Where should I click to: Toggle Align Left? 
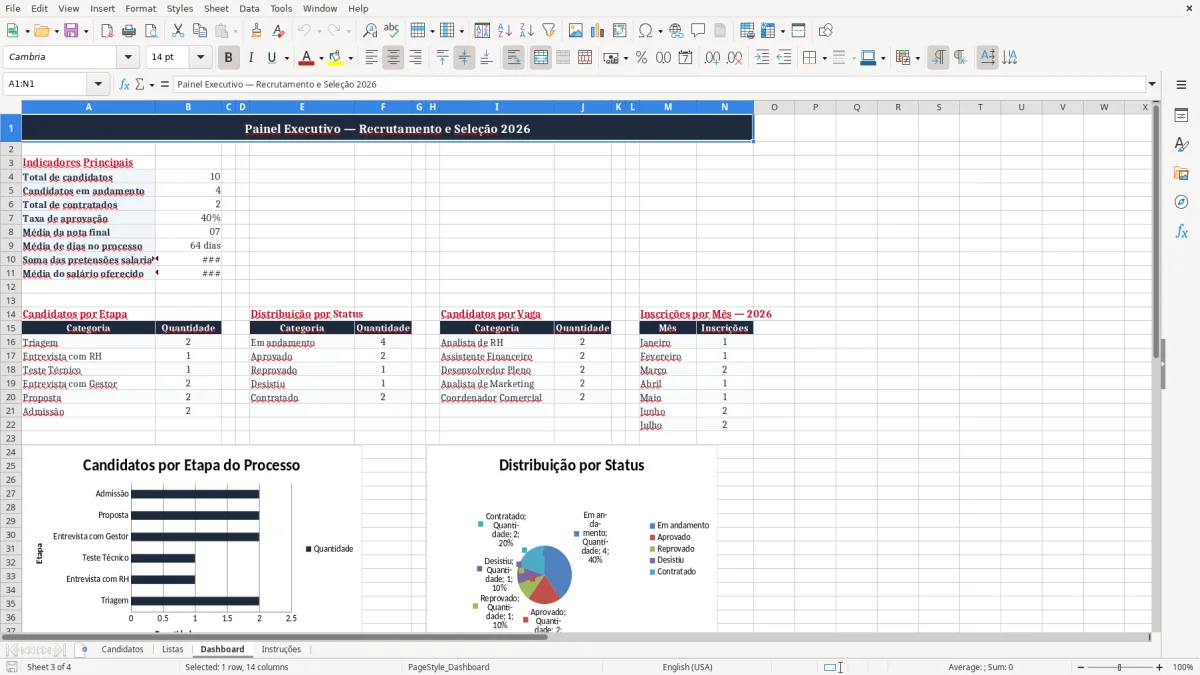pyautogui.click(x=371, y=58)
